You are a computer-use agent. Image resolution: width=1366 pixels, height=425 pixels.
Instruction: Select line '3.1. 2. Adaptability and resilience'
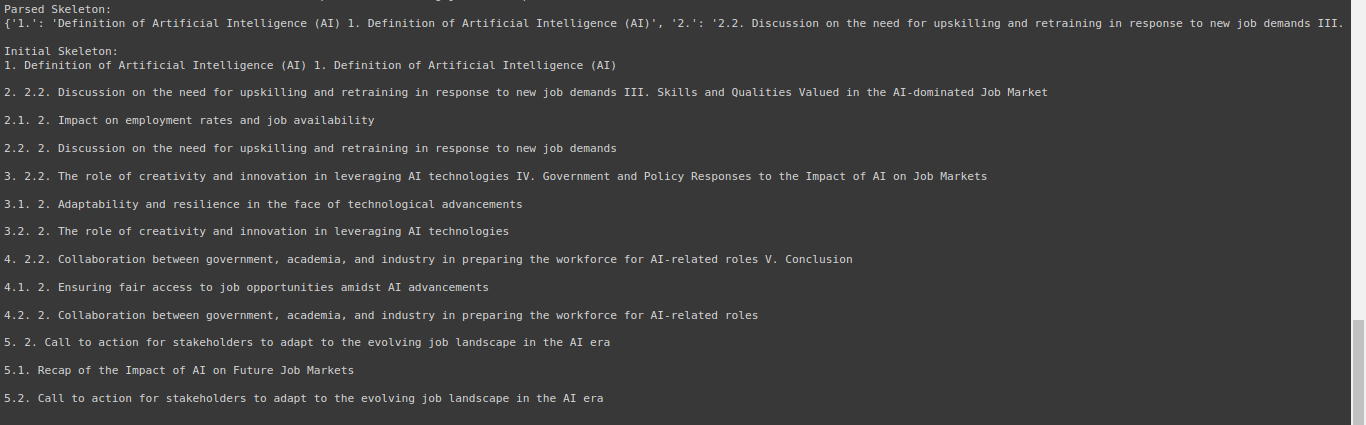(263, 204)
